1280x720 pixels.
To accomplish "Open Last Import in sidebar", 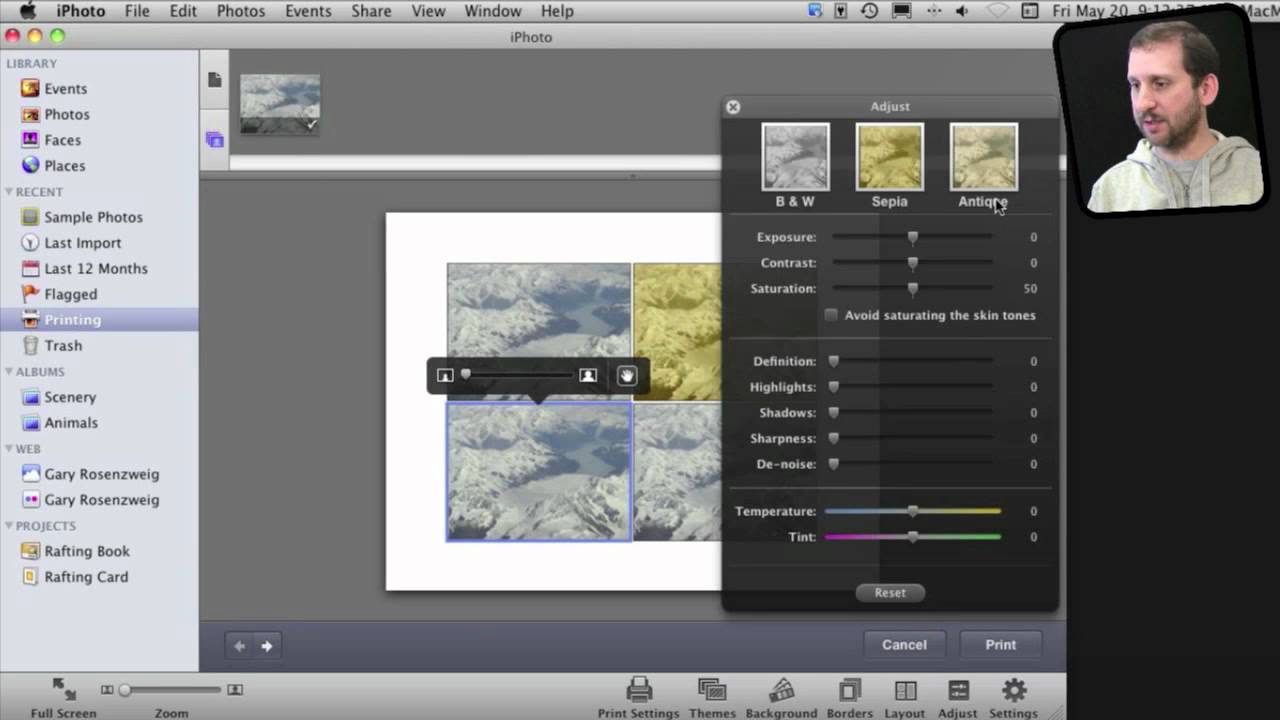I will point(82,243).
